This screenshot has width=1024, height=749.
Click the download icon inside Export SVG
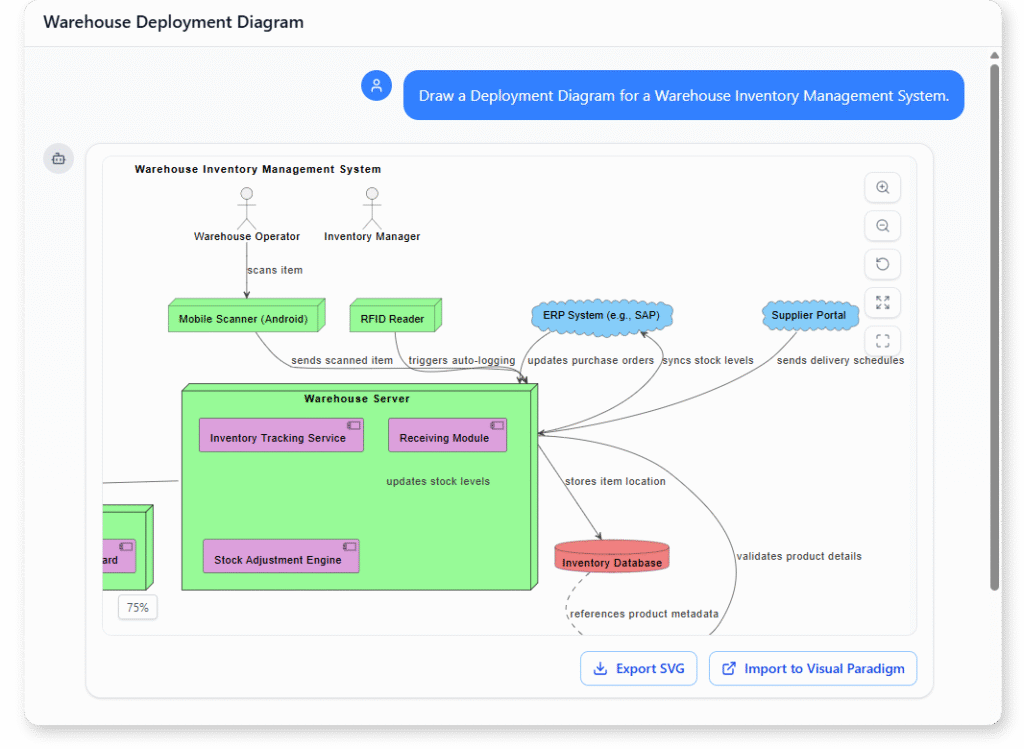[x=600, y=668]
